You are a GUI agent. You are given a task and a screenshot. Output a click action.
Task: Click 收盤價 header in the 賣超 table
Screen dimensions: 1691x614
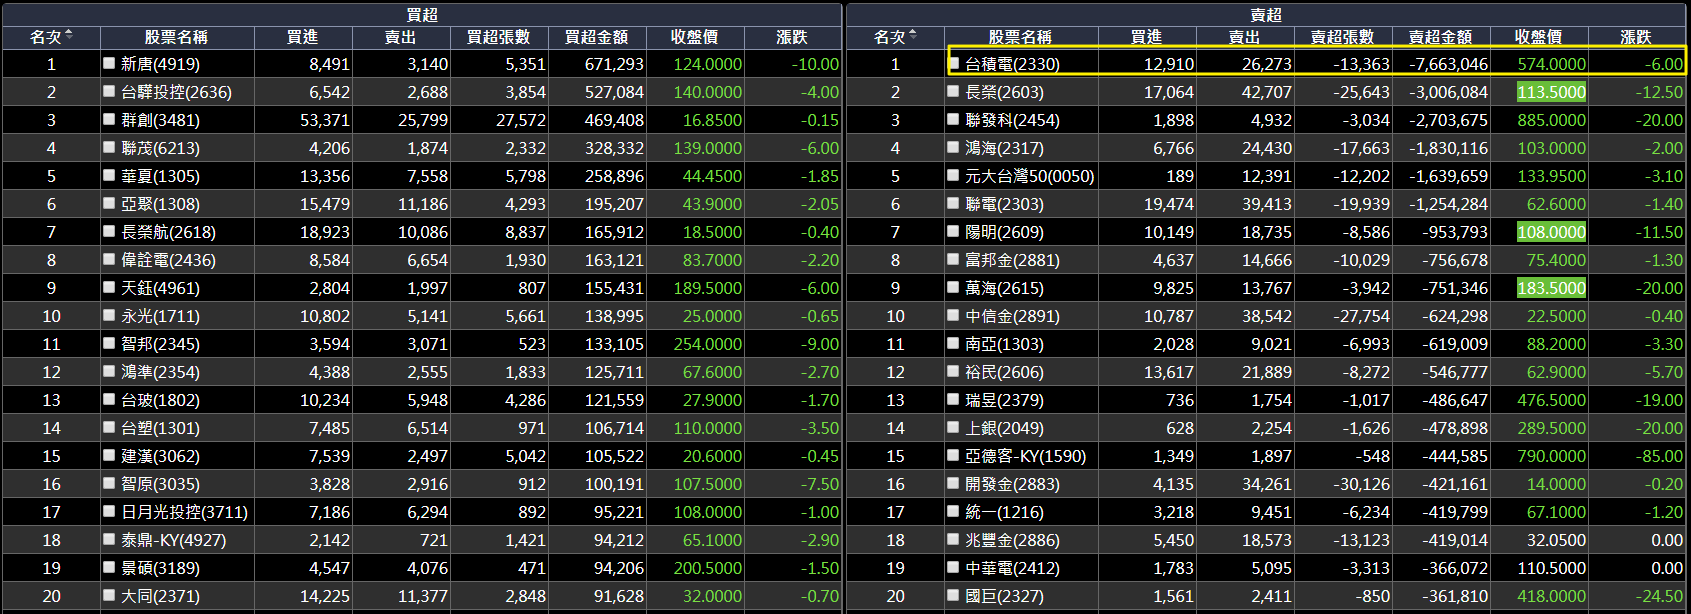(x=1539, y=37)
